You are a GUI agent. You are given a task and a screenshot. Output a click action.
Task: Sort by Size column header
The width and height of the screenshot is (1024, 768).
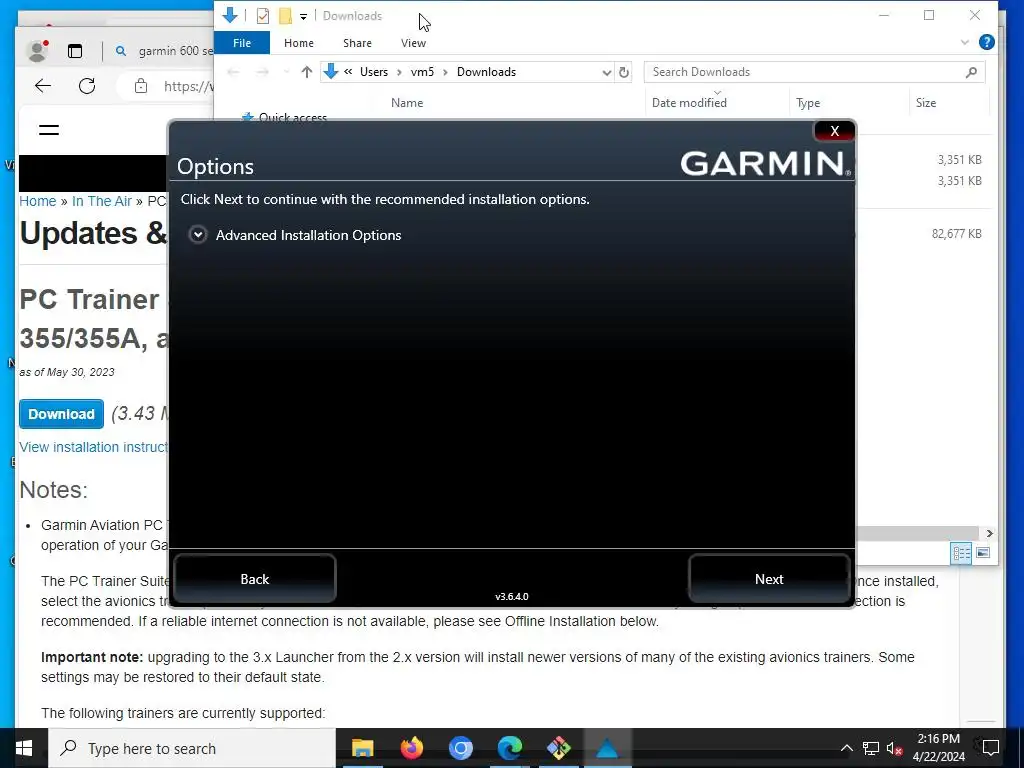point(925,103)
